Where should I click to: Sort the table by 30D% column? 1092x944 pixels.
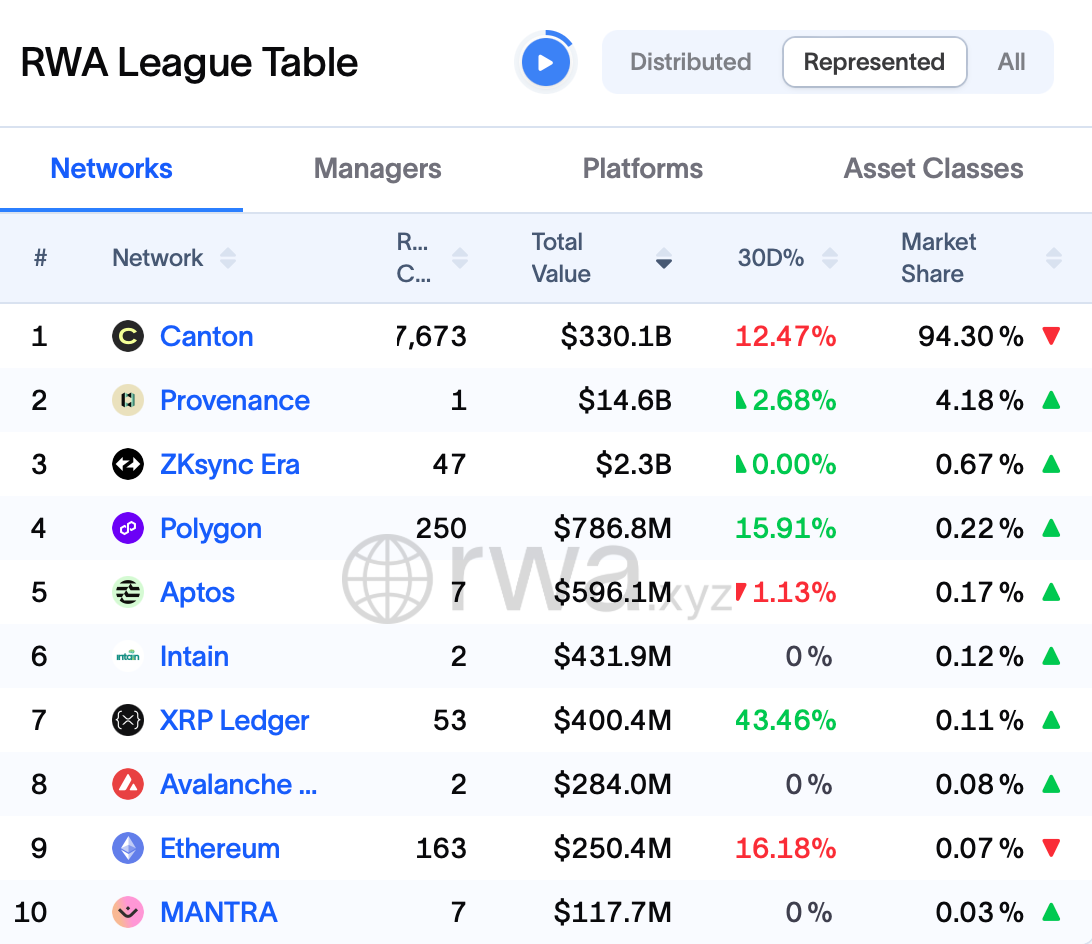[x=830, y=257]
